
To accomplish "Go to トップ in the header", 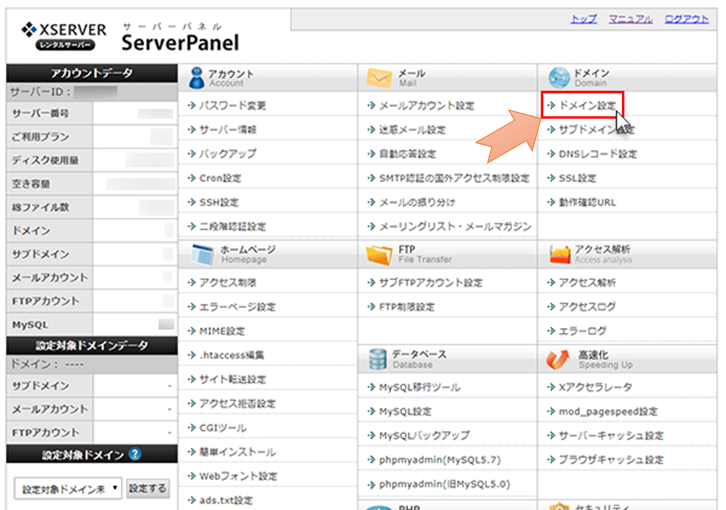I will tap(583, 19).
